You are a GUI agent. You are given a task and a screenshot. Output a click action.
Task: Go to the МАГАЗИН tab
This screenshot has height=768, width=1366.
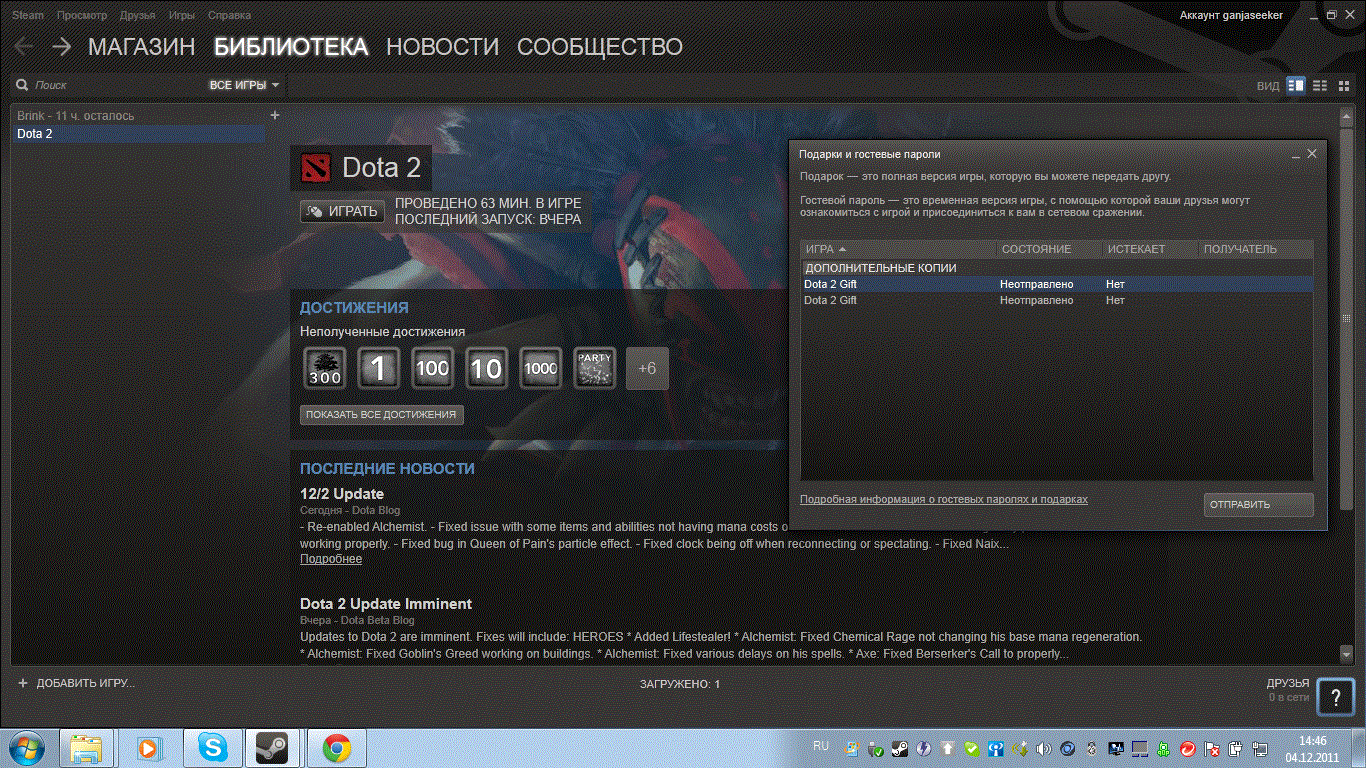(141, 47)
